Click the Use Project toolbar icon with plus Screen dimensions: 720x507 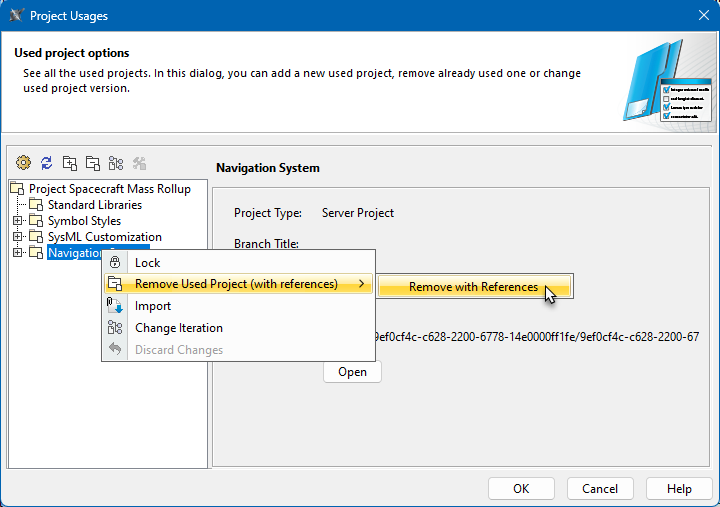[x=69, y=163]
